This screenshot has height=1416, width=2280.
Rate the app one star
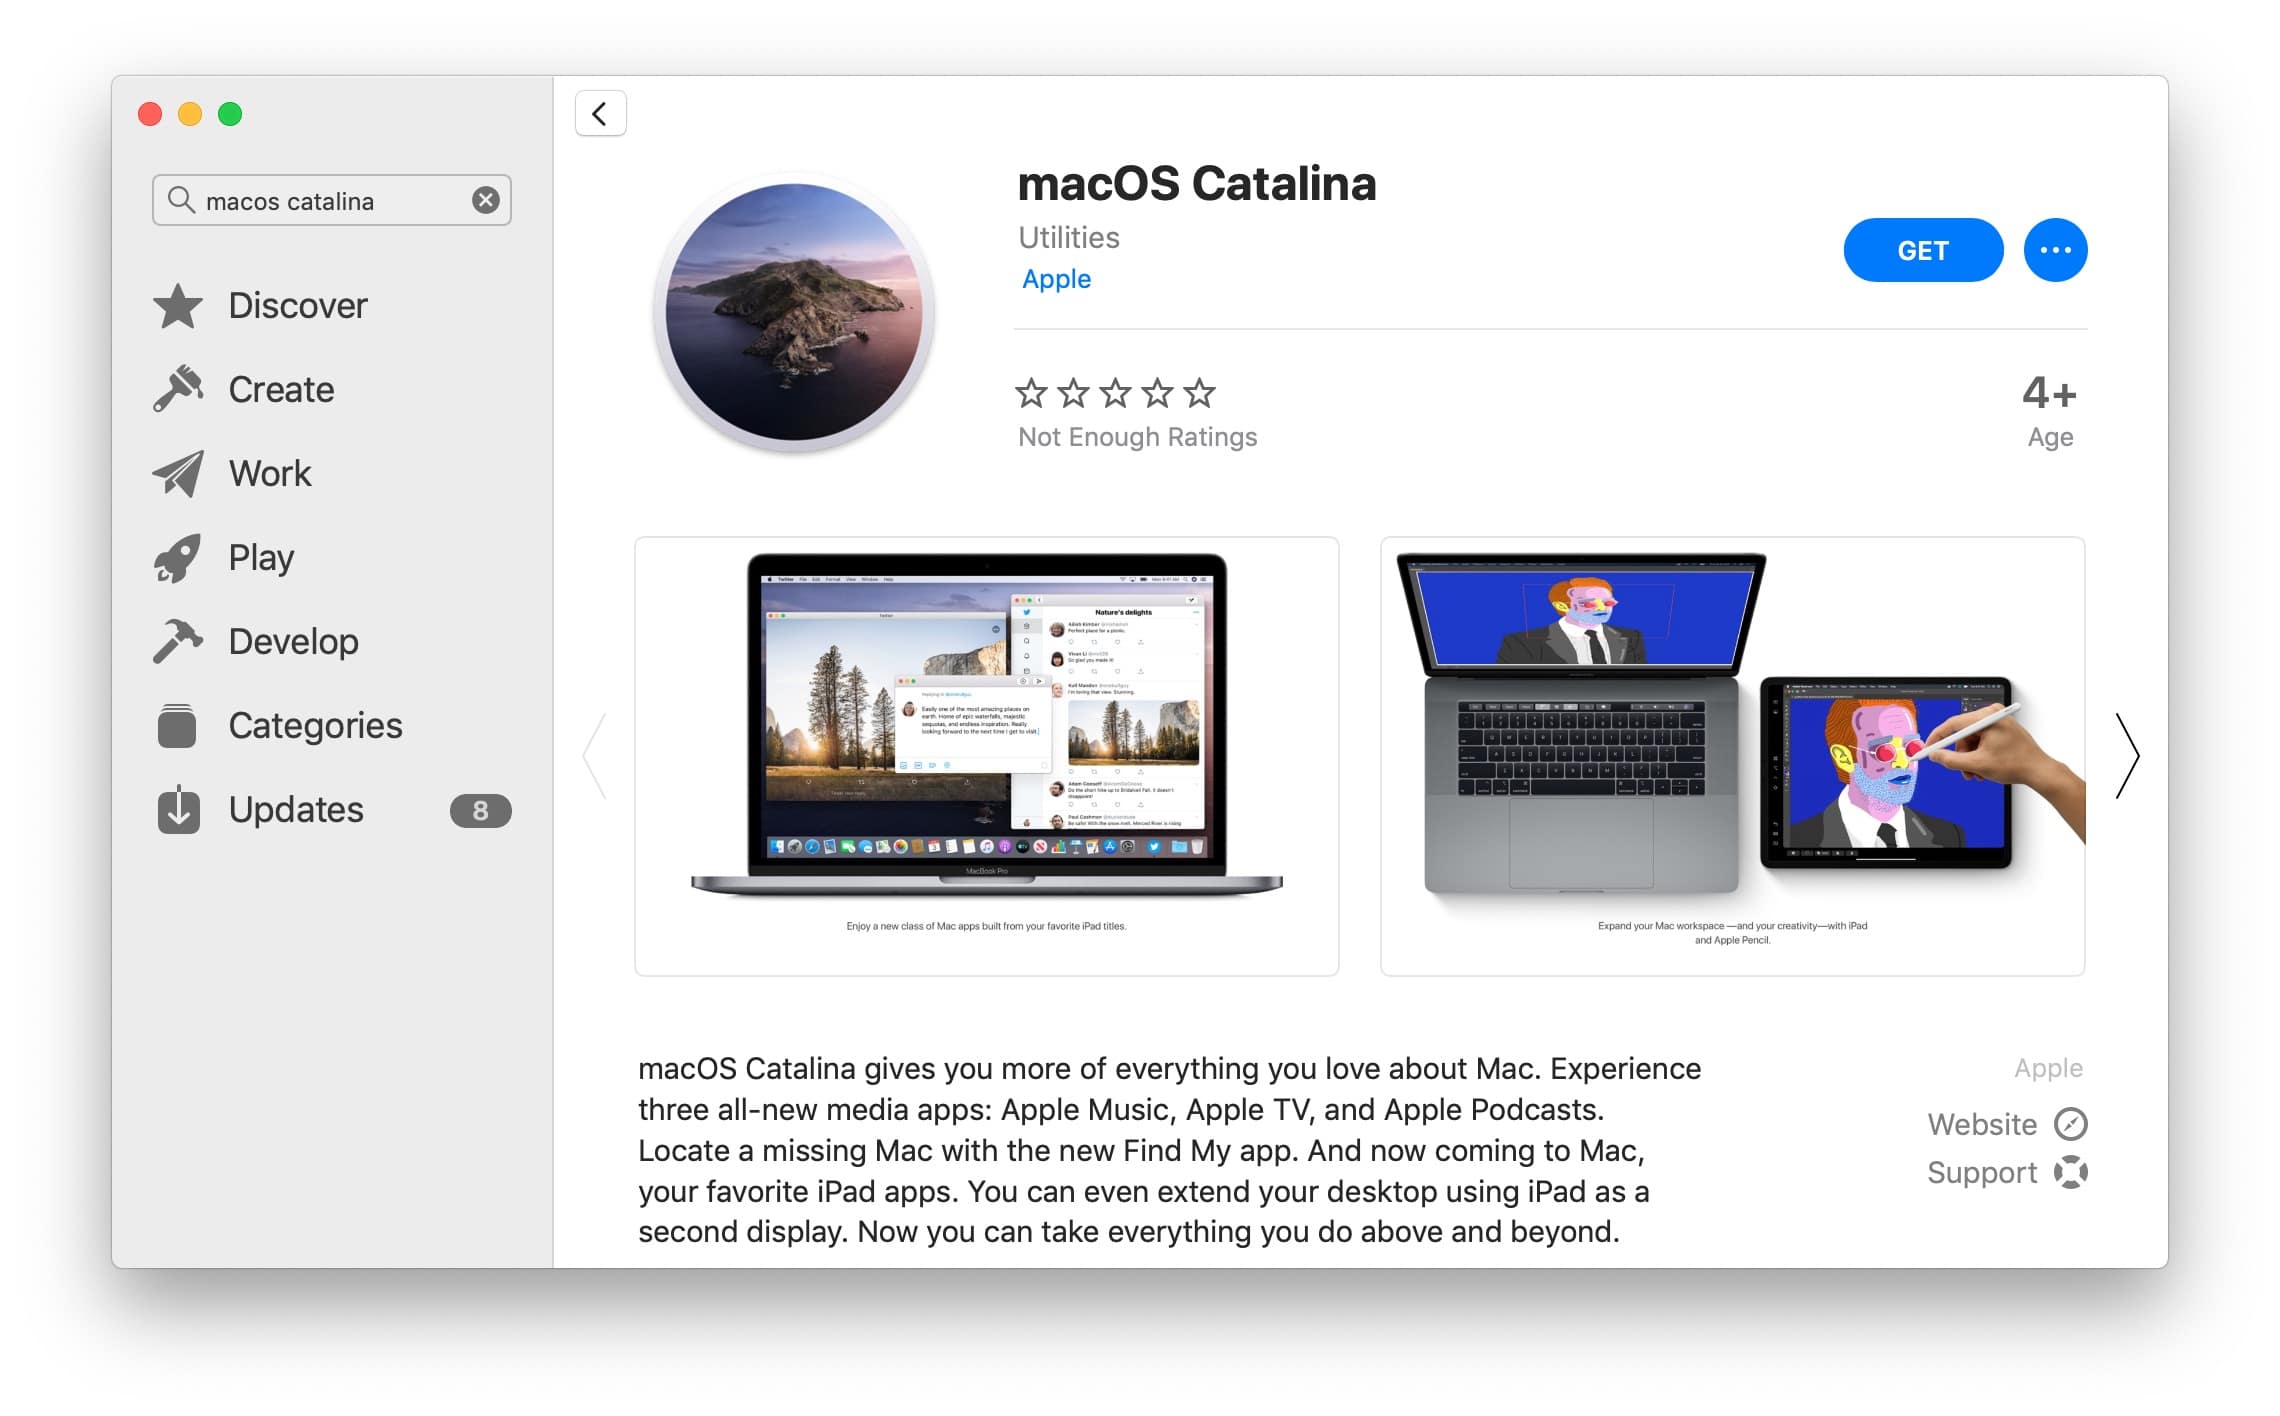pos(1033,394)
